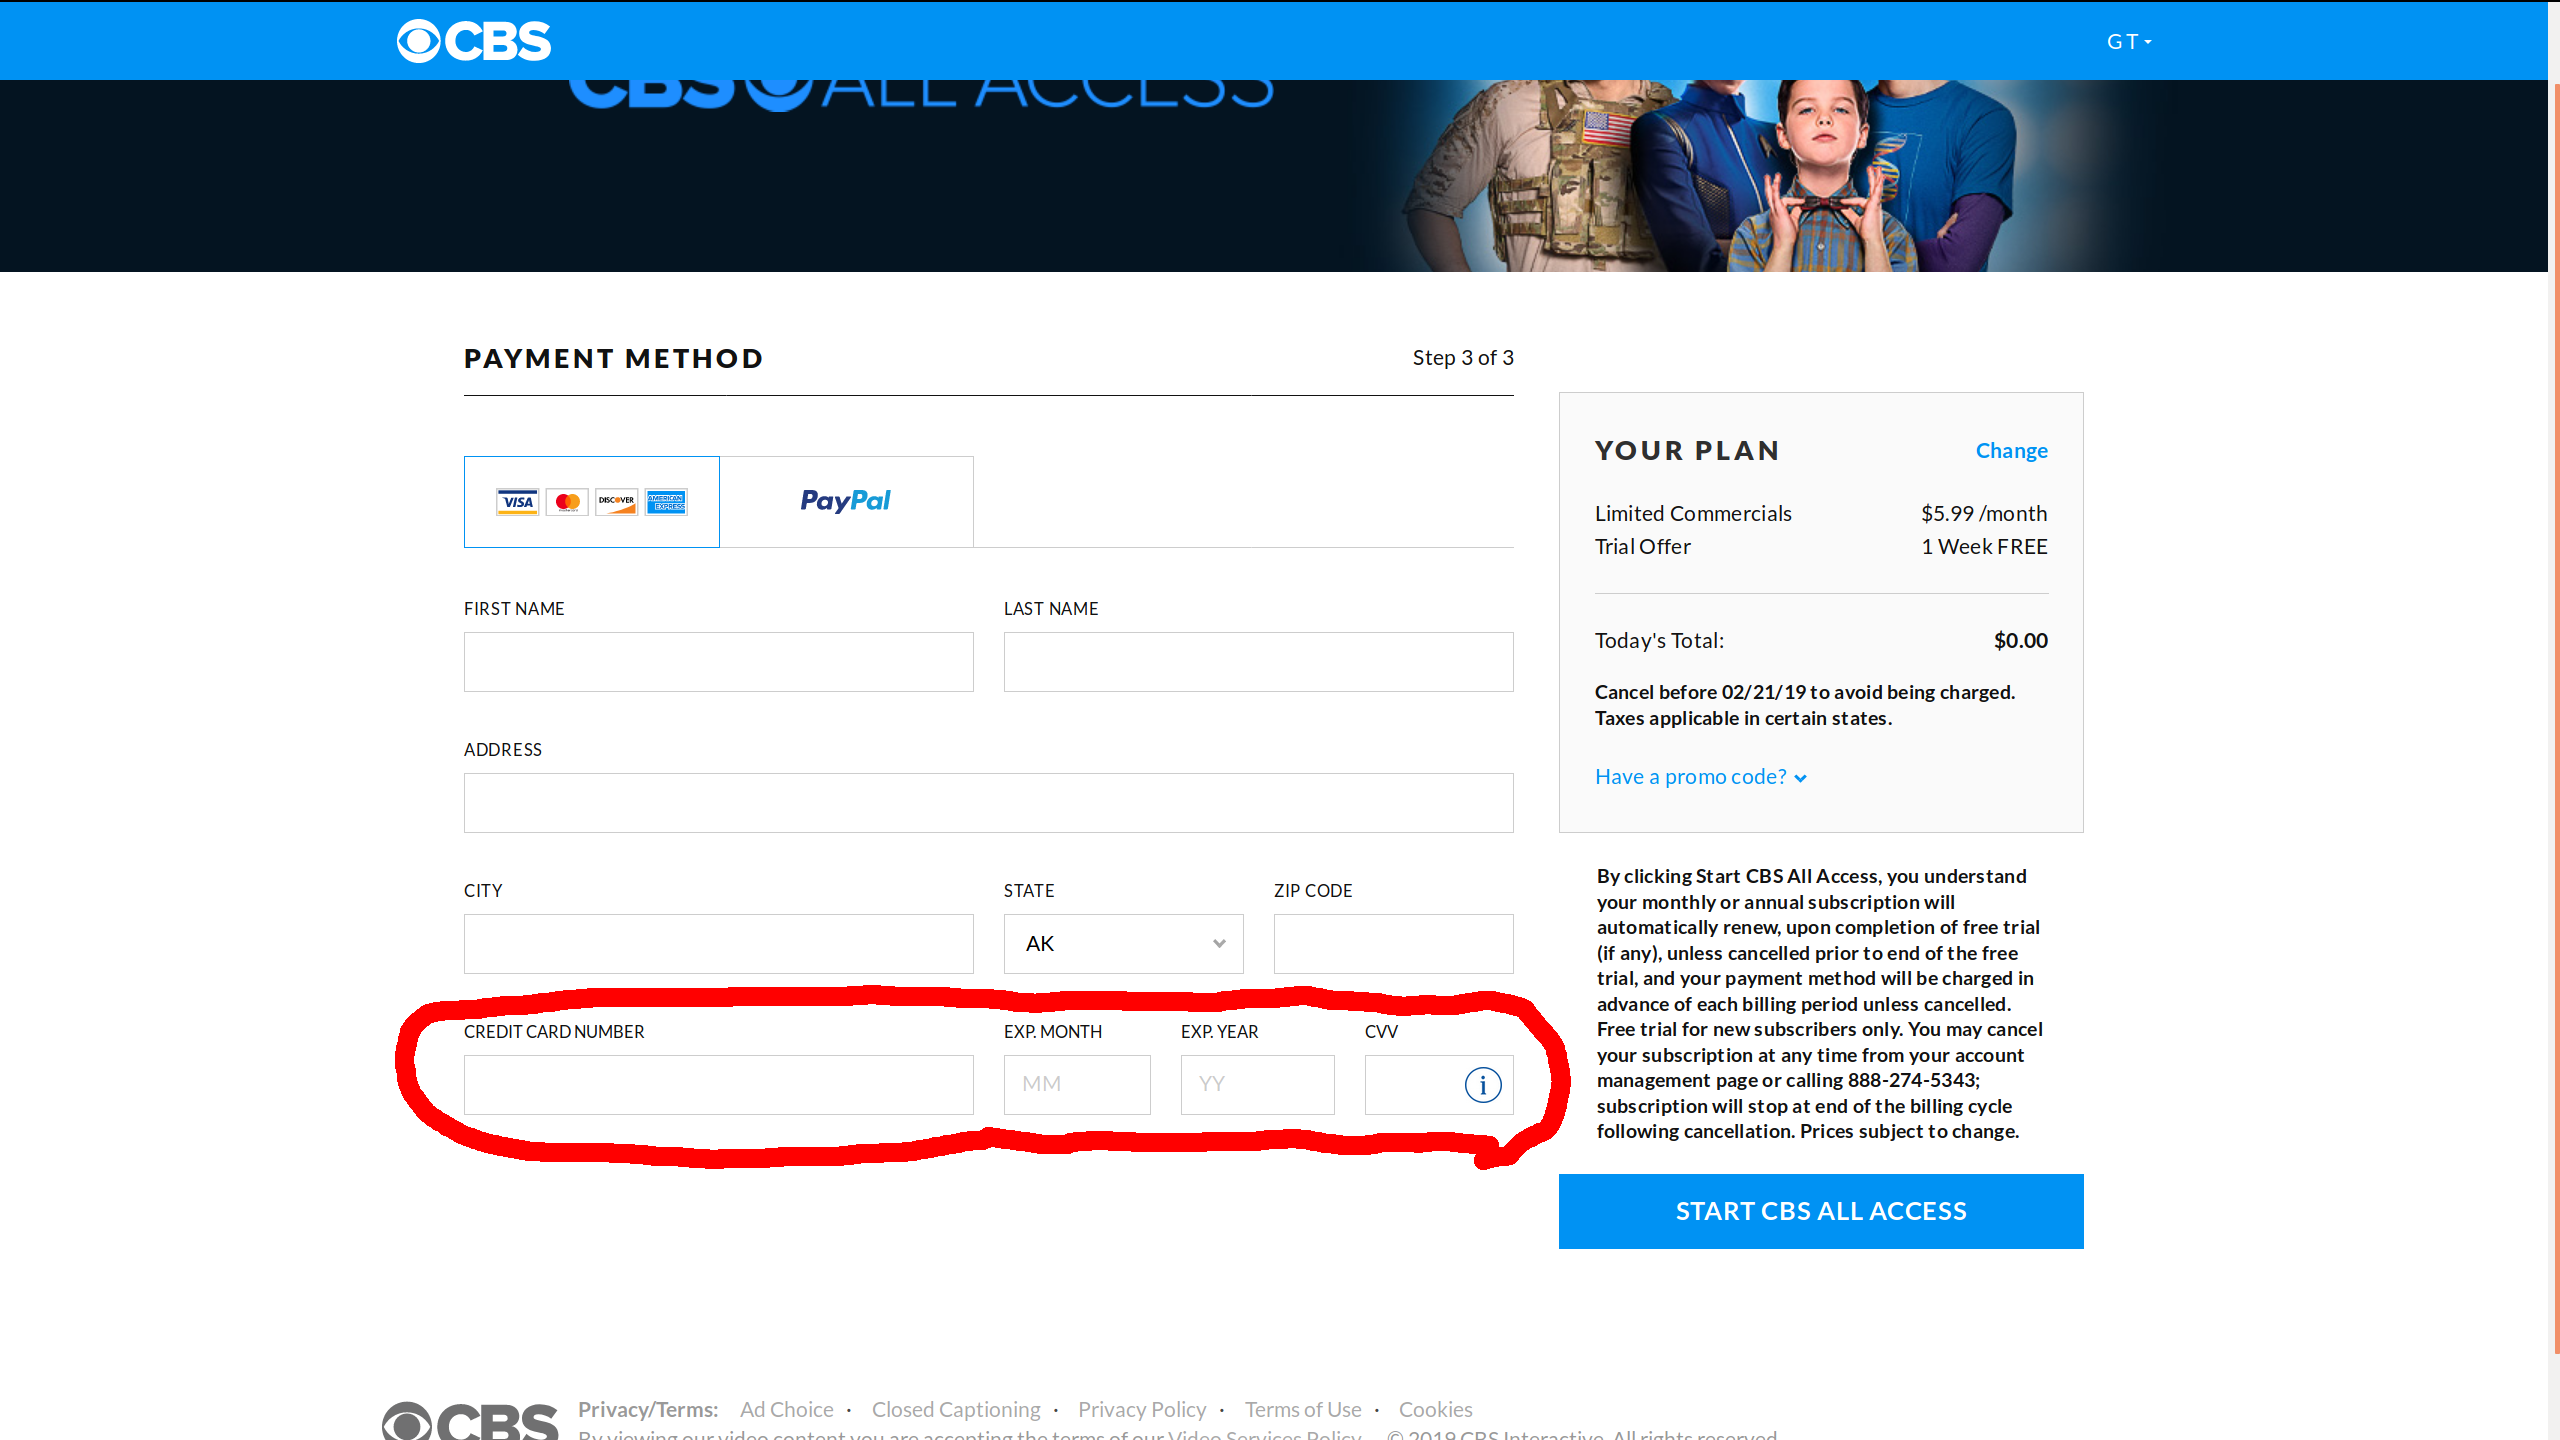This screenshot has width=2560, height=1440.
Task: Click inside the CREDIT CARD NUMBER field
Action: click(718, 1084)
